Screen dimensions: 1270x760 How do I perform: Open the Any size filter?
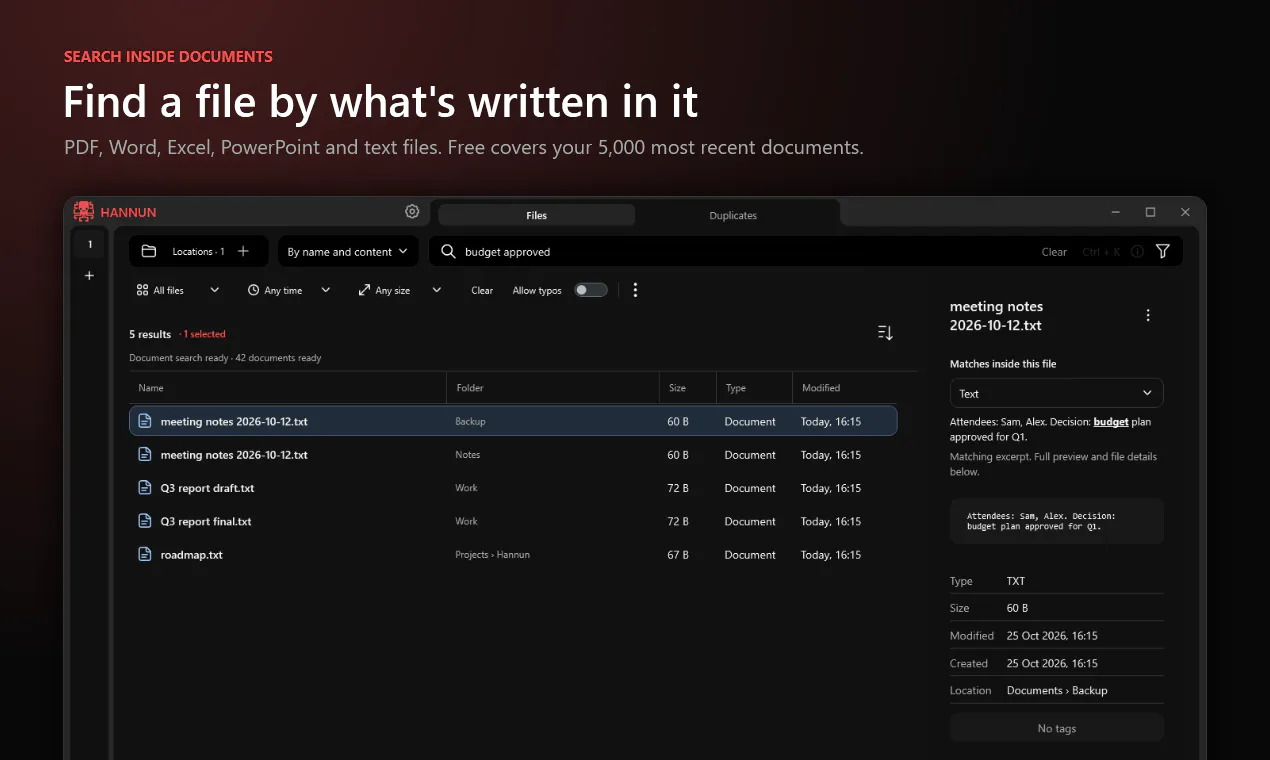[399, 290]
